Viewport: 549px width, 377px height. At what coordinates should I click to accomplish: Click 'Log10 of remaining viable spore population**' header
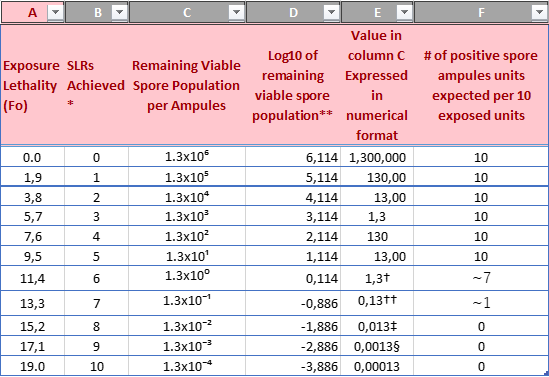[293, 85]
